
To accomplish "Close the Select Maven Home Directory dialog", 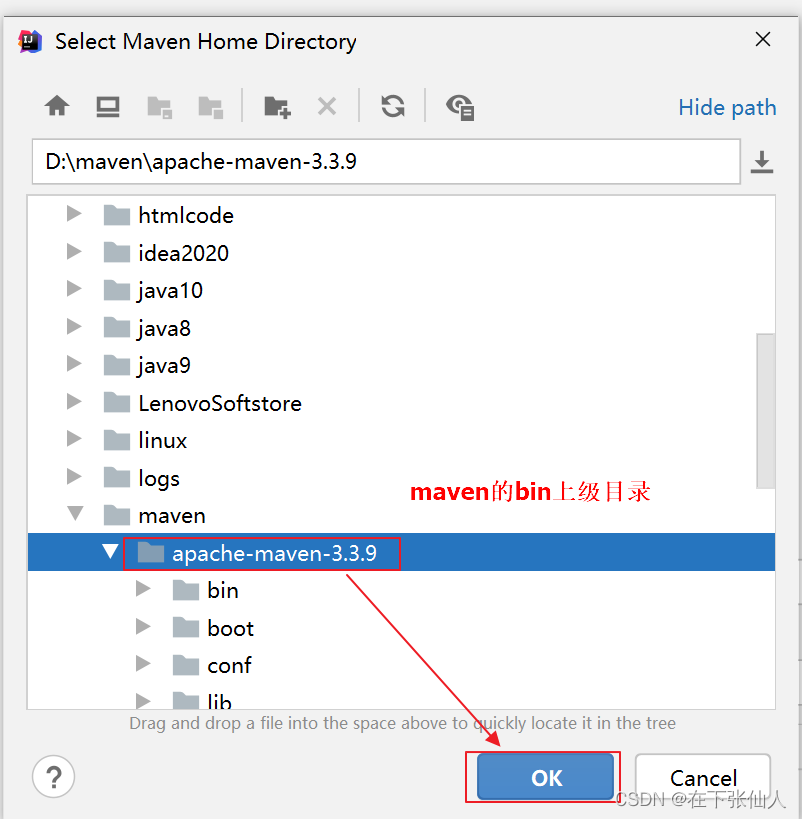I will [763, 39].
